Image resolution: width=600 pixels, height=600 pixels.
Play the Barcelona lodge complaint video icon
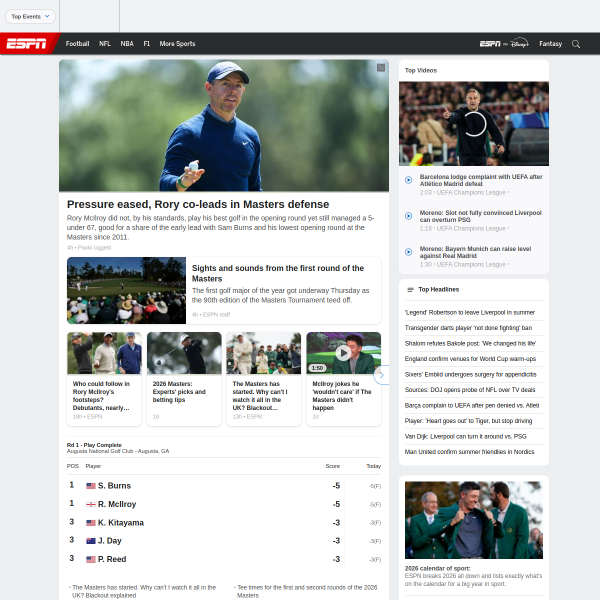point(408,180)
